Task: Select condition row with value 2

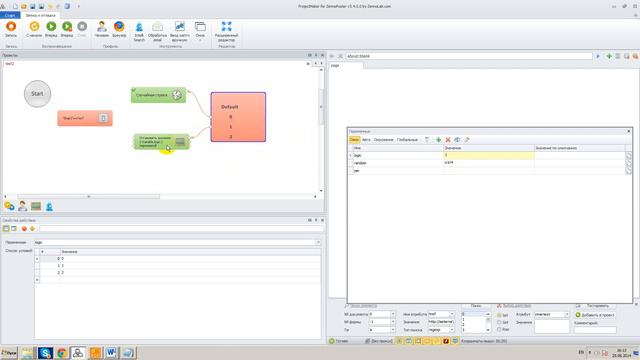Action: pyautogui.click(x=178, y=272)
